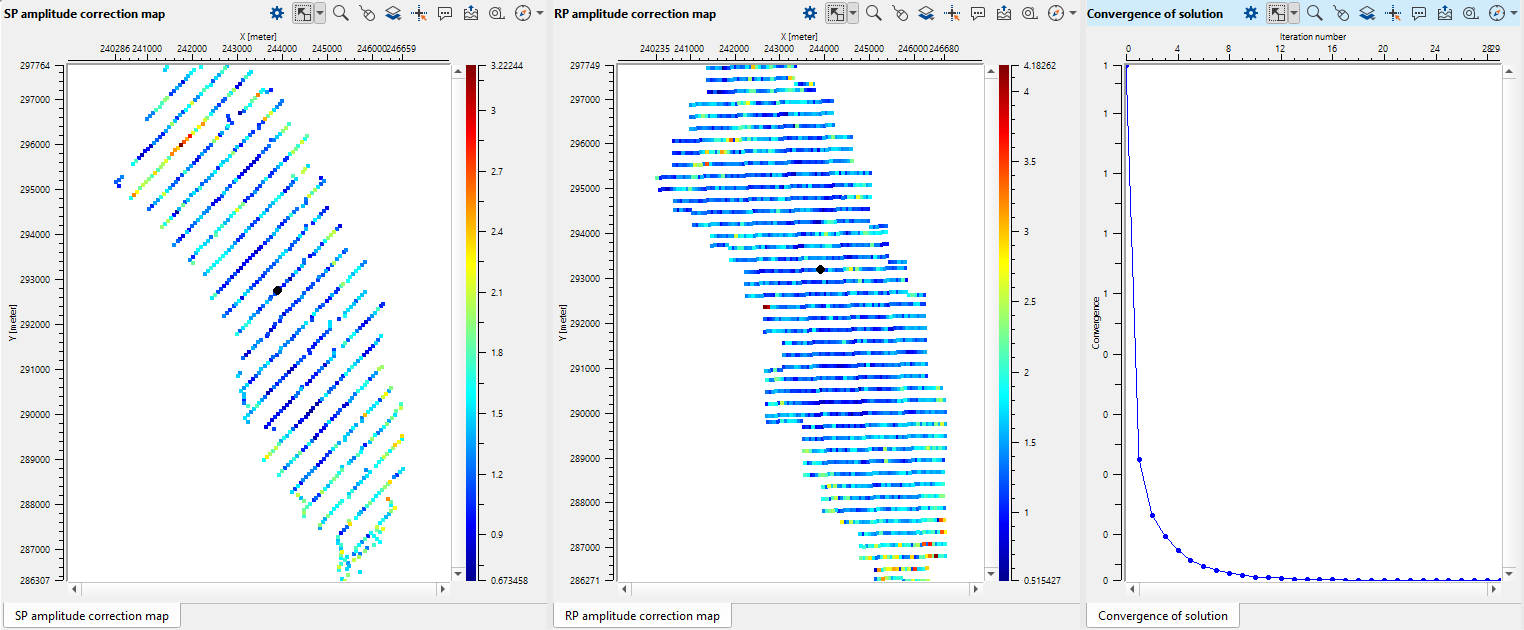The image size is (1524, 630).
Task: Select Convergence of solution bottom tab
Action: point(1162,615)
